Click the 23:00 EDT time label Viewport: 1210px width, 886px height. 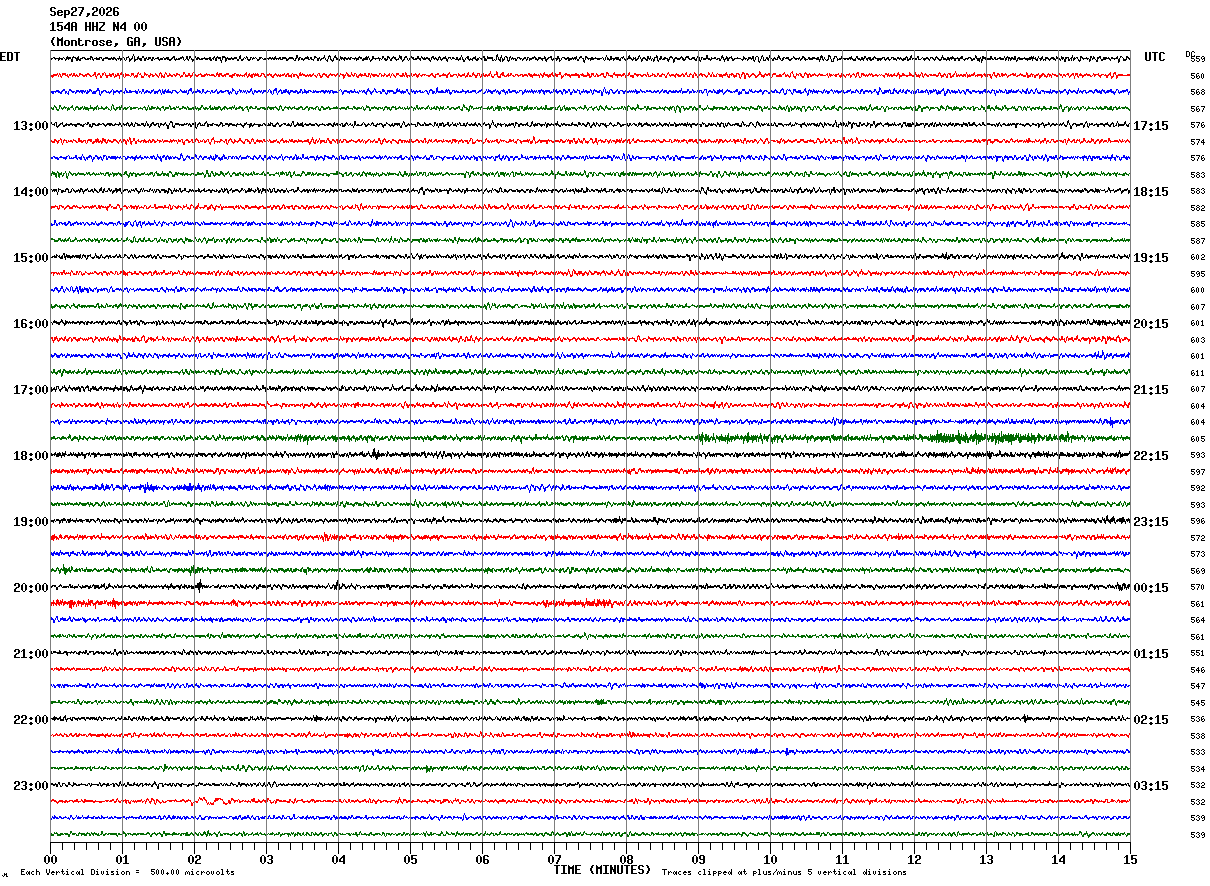pyautogui.click(x=30, y=786)
